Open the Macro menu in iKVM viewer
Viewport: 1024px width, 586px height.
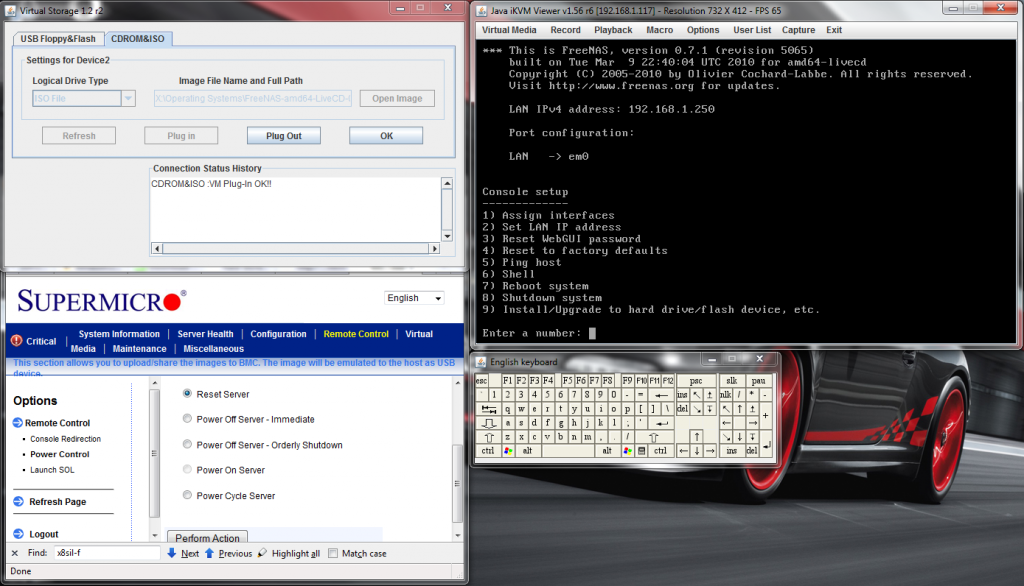coord(659,30)
